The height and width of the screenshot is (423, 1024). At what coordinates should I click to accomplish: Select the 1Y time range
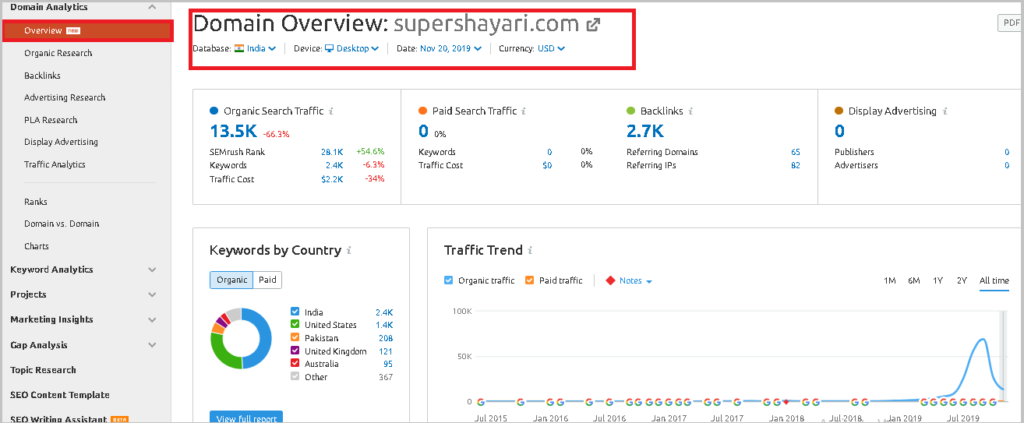click(x=938, y=281)
